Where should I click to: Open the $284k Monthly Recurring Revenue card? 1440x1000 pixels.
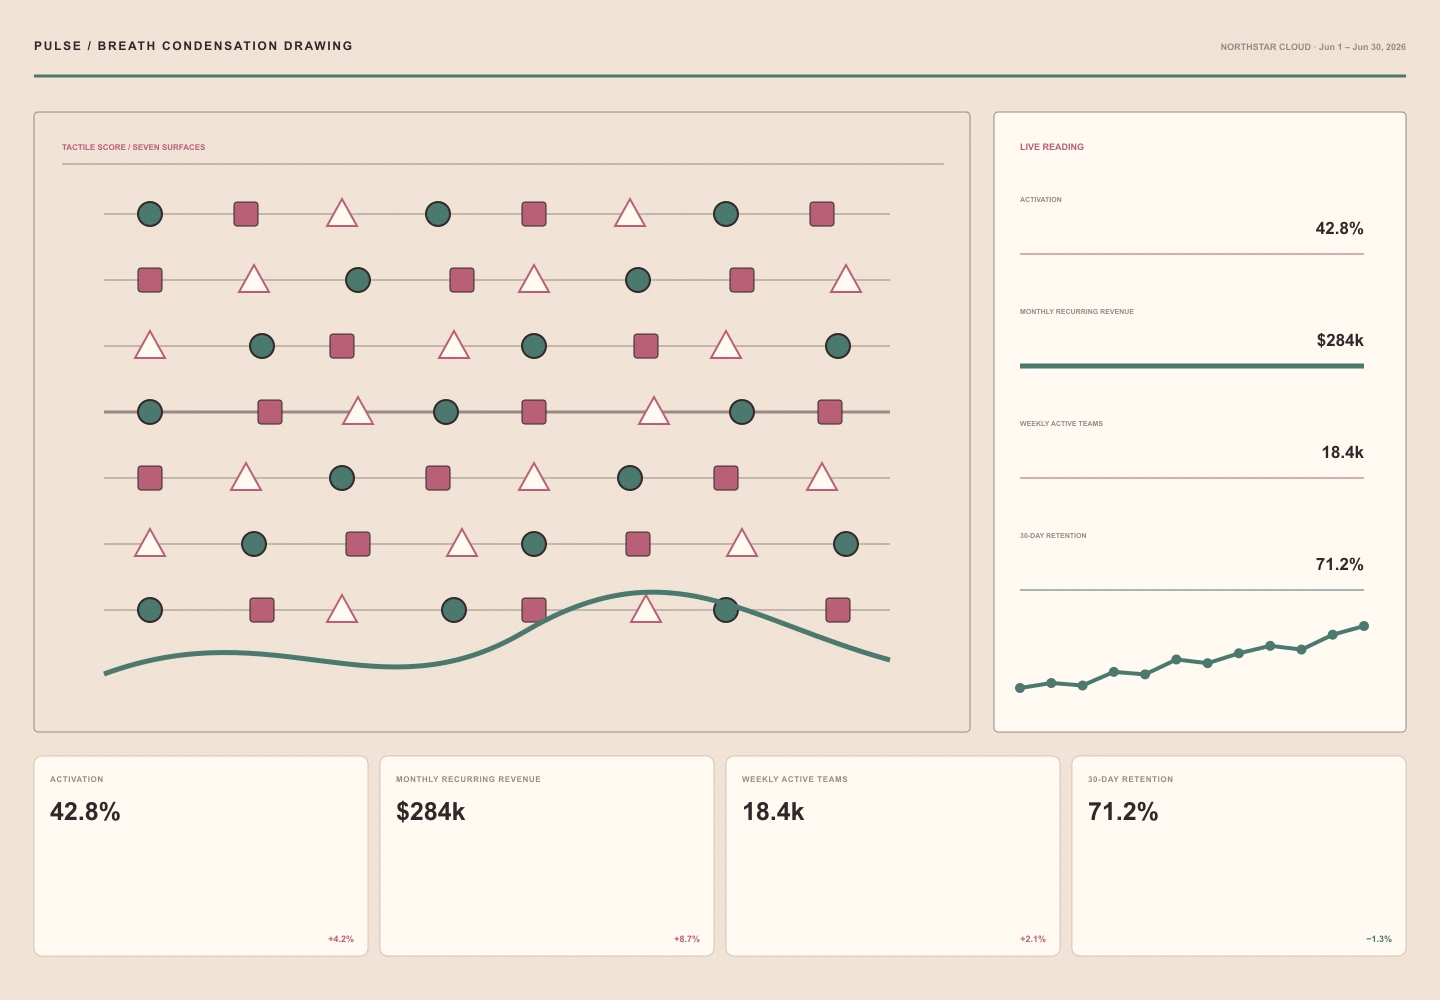pos(547,856)
